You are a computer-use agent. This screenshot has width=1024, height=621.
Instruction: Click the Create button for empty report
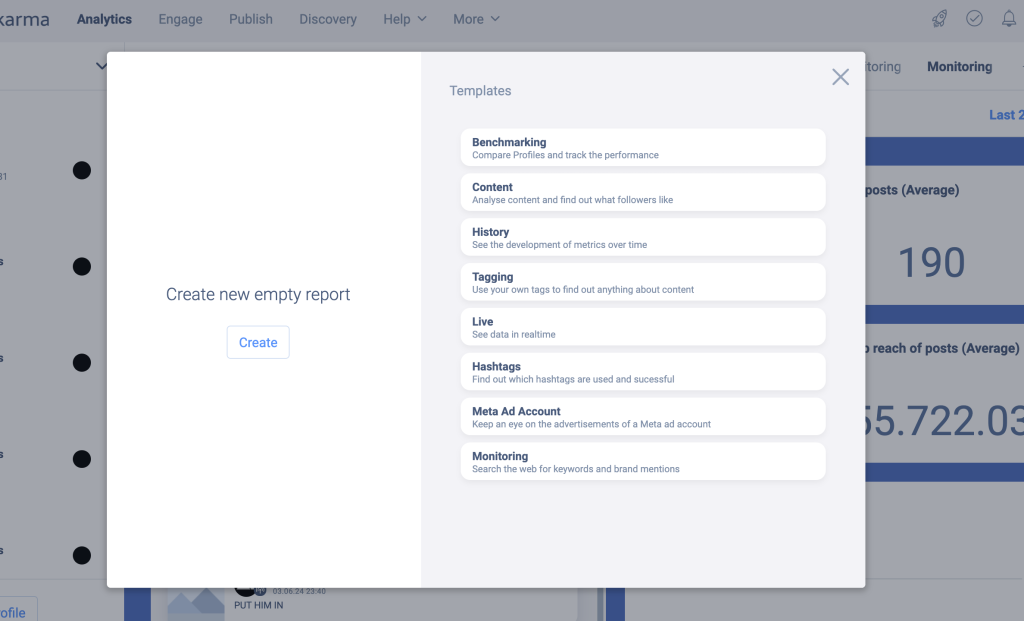point(258,342)
